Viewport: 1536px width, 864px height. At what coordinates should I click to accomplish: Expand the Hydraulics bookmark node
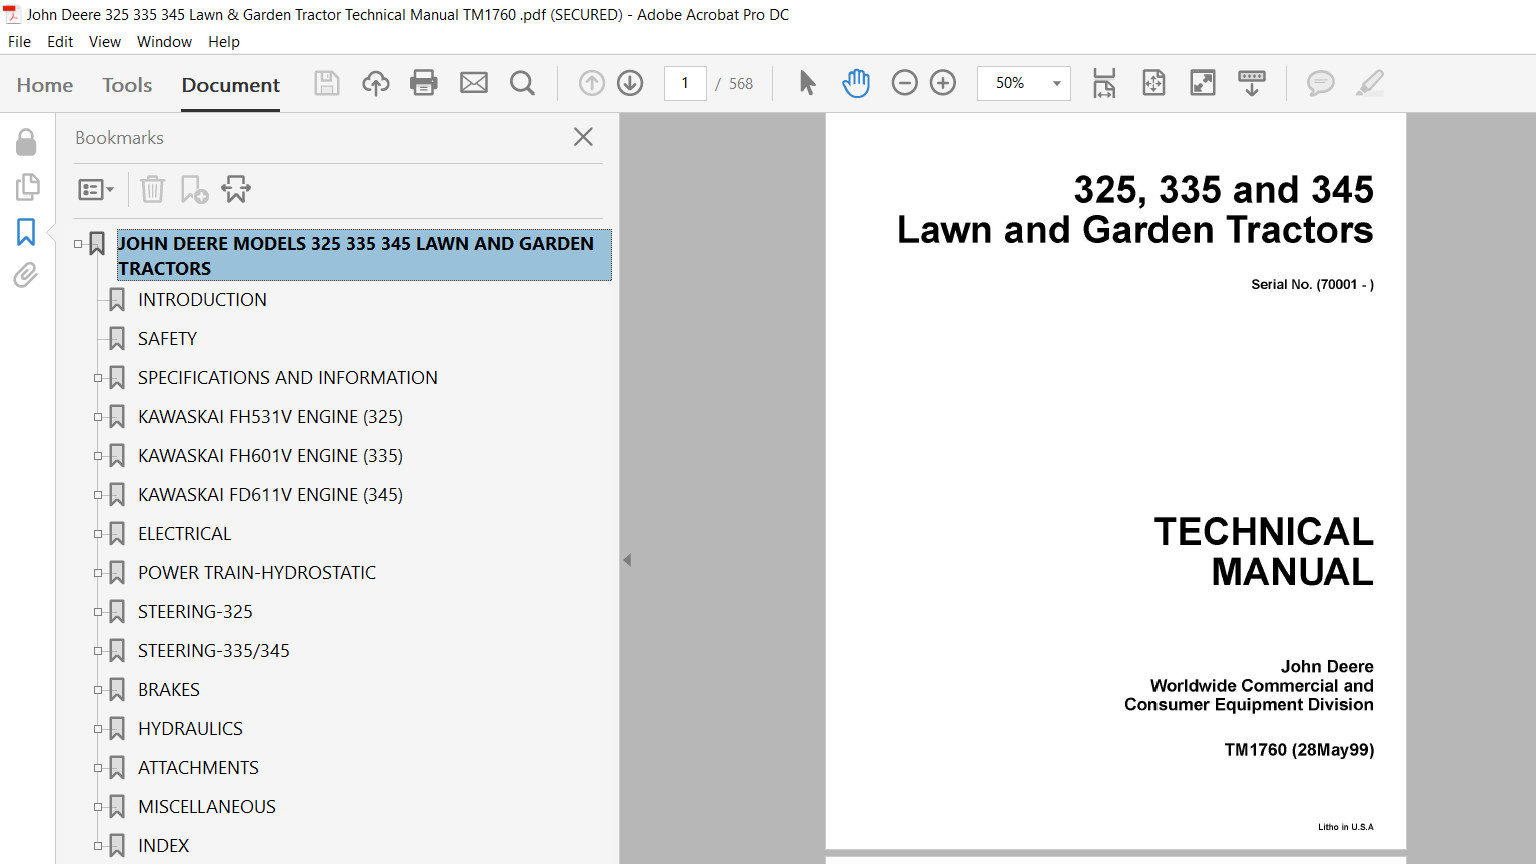coord(98,729)
